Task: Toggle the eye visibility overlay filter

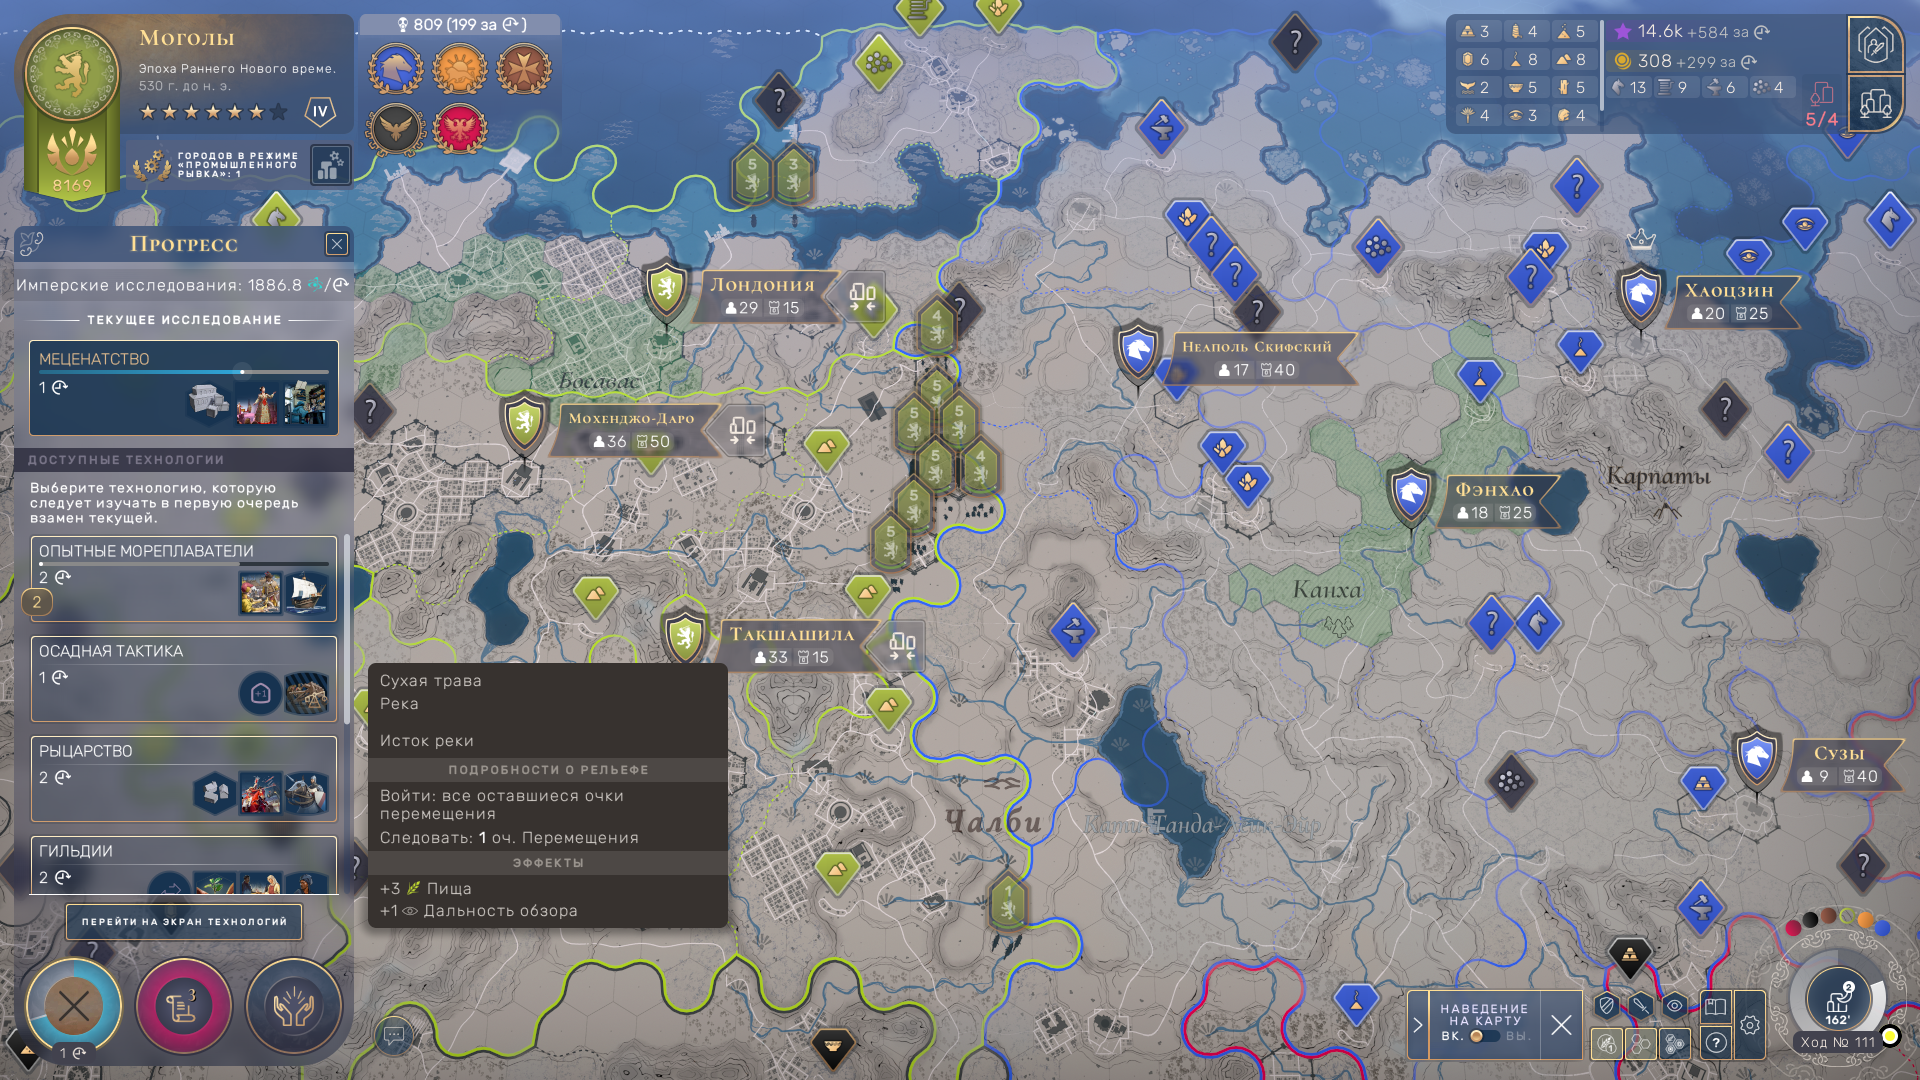Action: (x=1675, y=1006)
